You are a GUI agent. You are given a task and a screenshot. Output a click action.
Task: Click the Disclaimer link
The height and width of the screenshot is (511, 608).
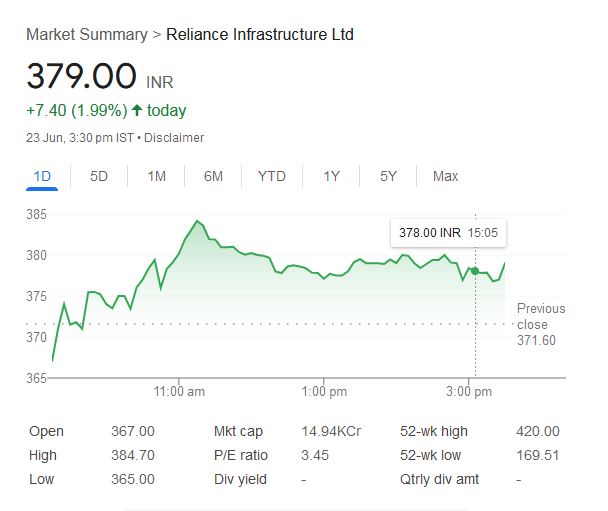pyautogui.click(x=174, y=137)
